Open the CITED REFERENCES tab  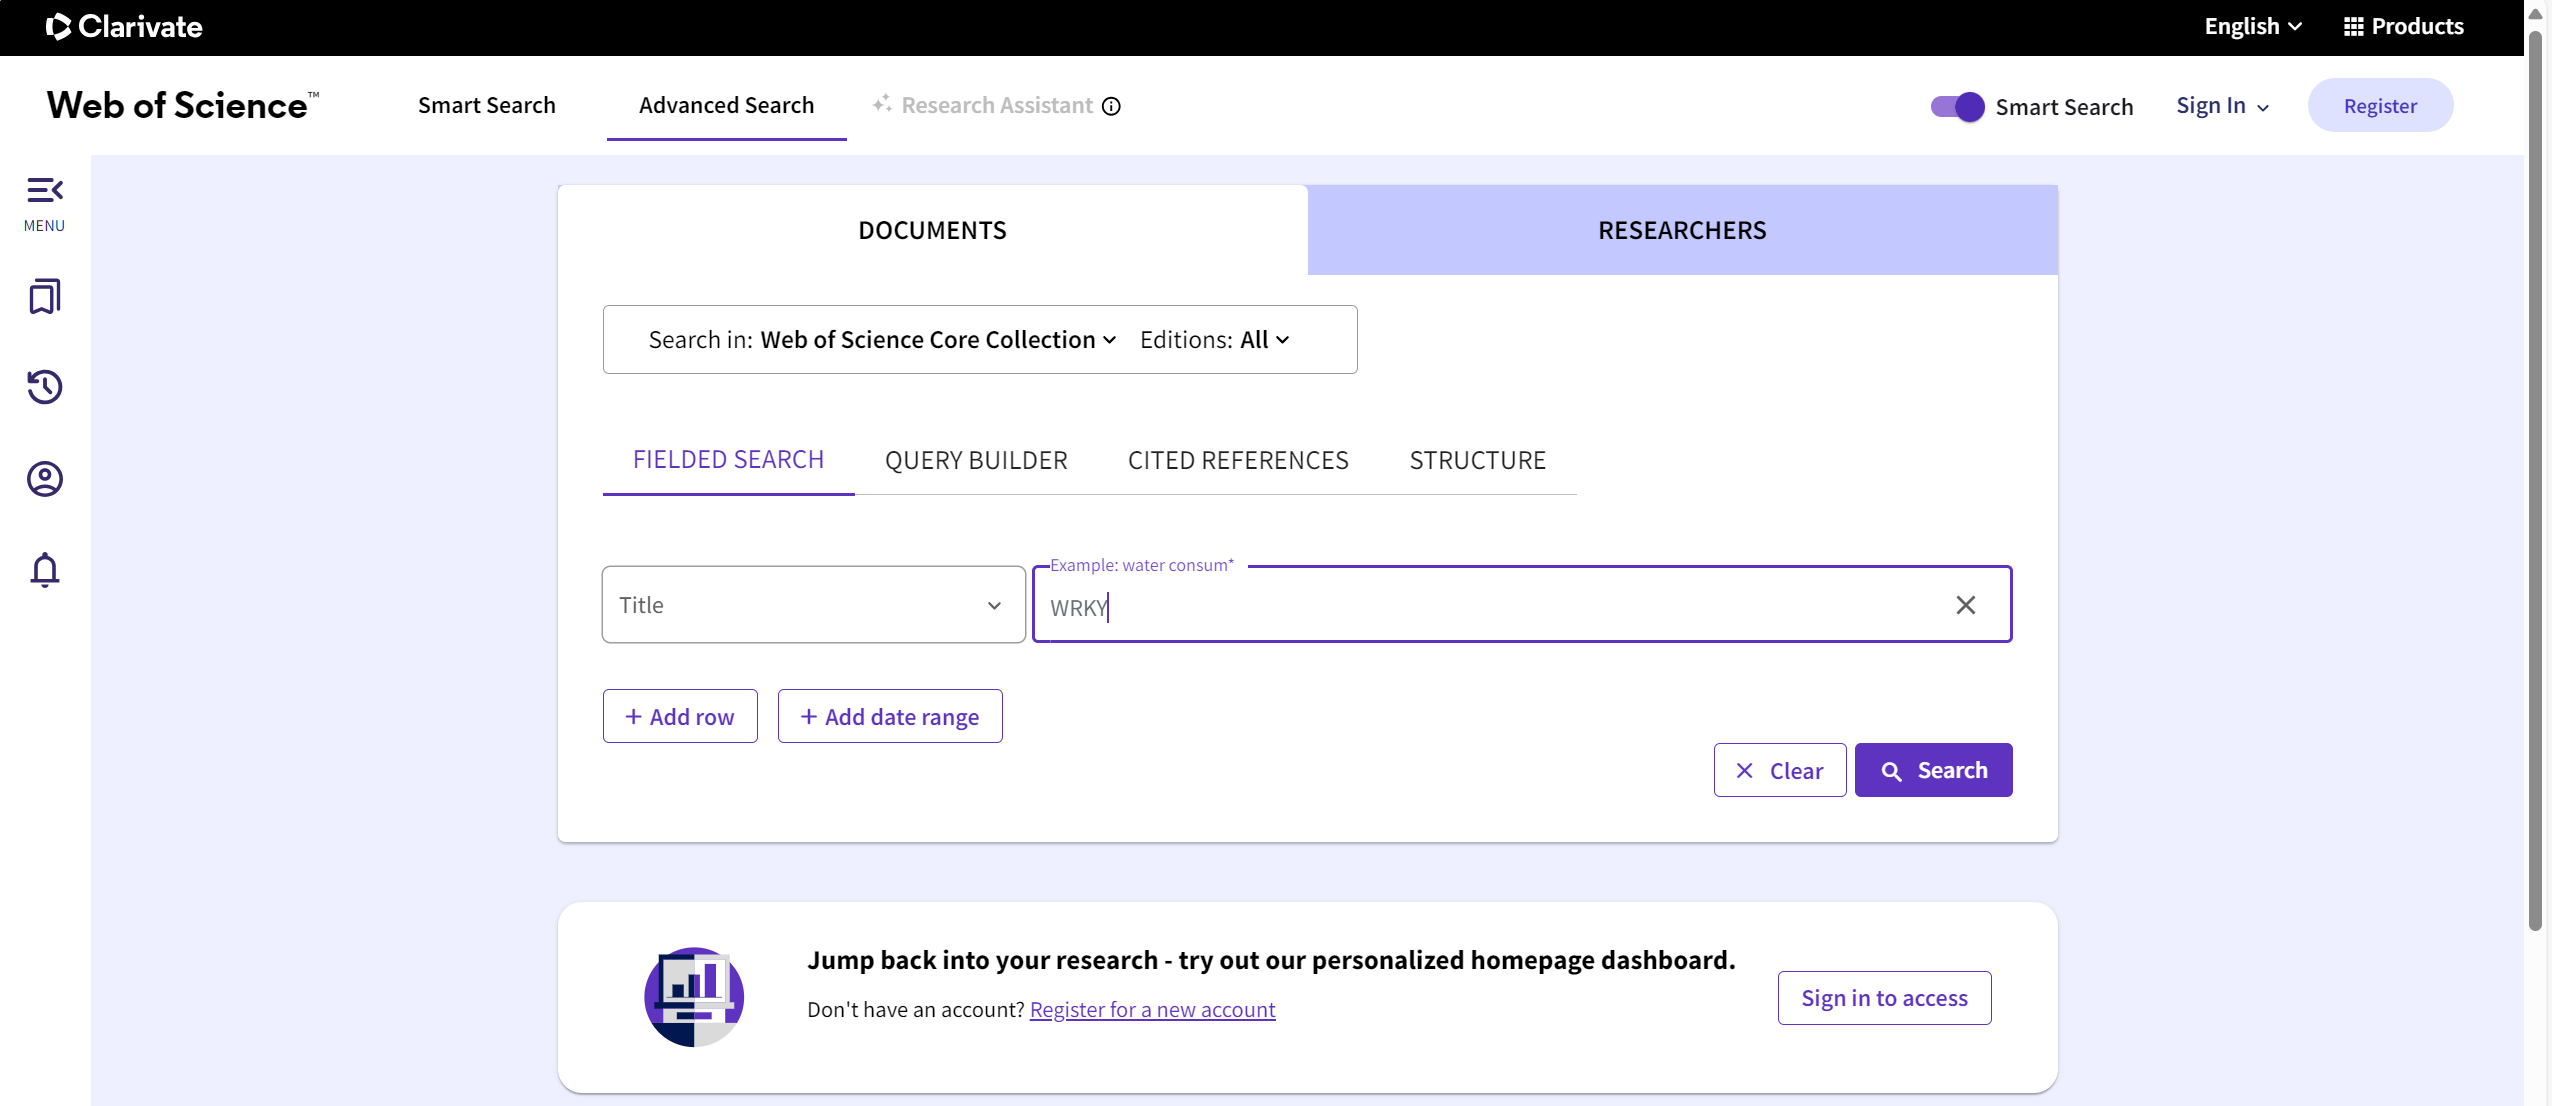click(1238, 460)
